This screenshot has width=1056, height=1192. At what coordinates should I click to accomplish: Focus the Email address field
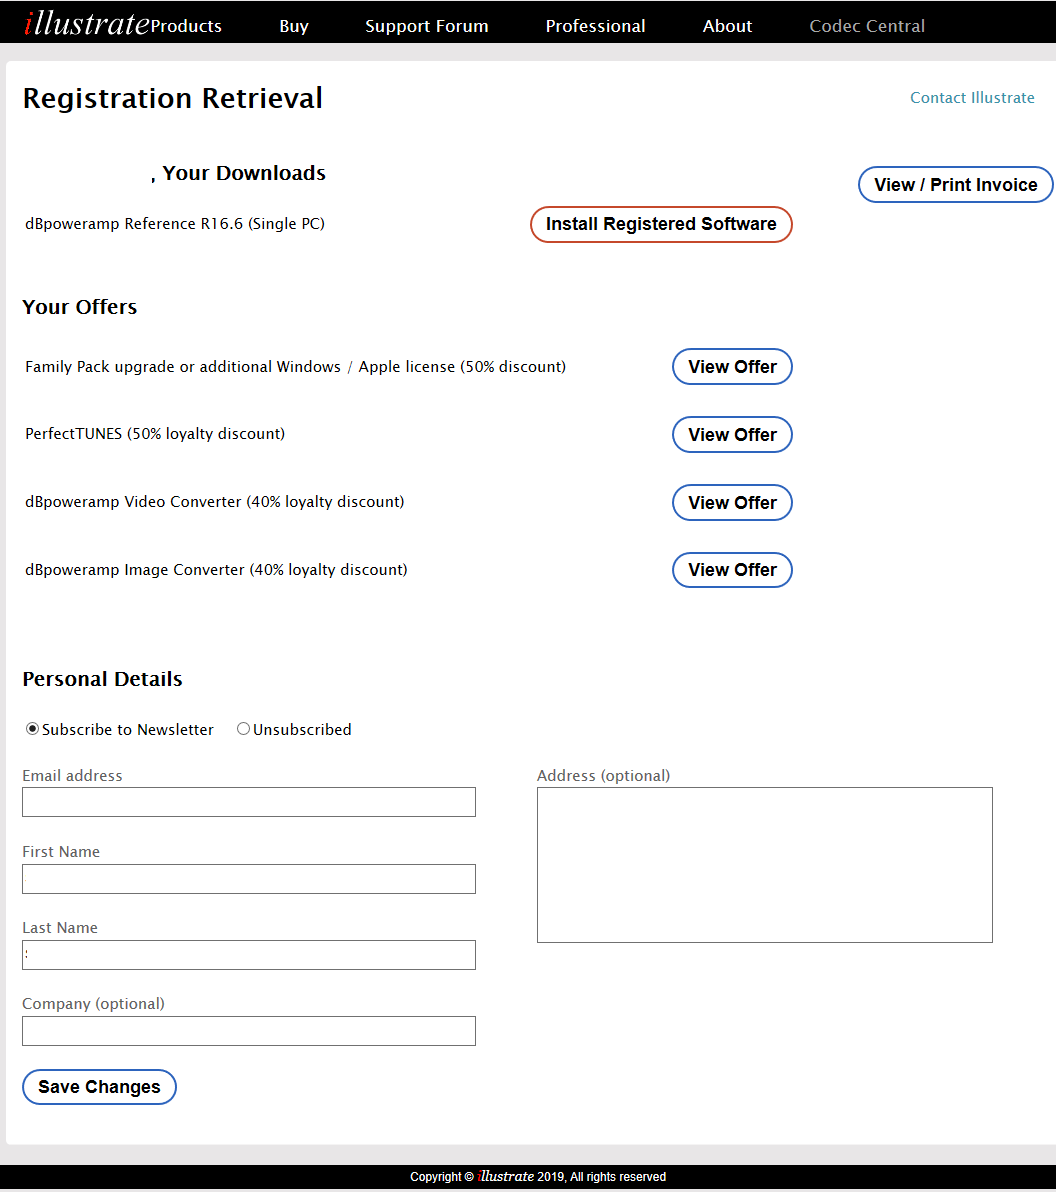tap(249, 802)
